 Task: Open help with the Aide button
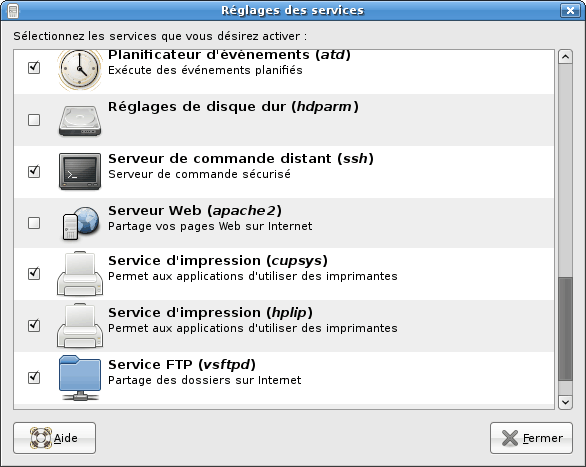click(x=55, y=438)
